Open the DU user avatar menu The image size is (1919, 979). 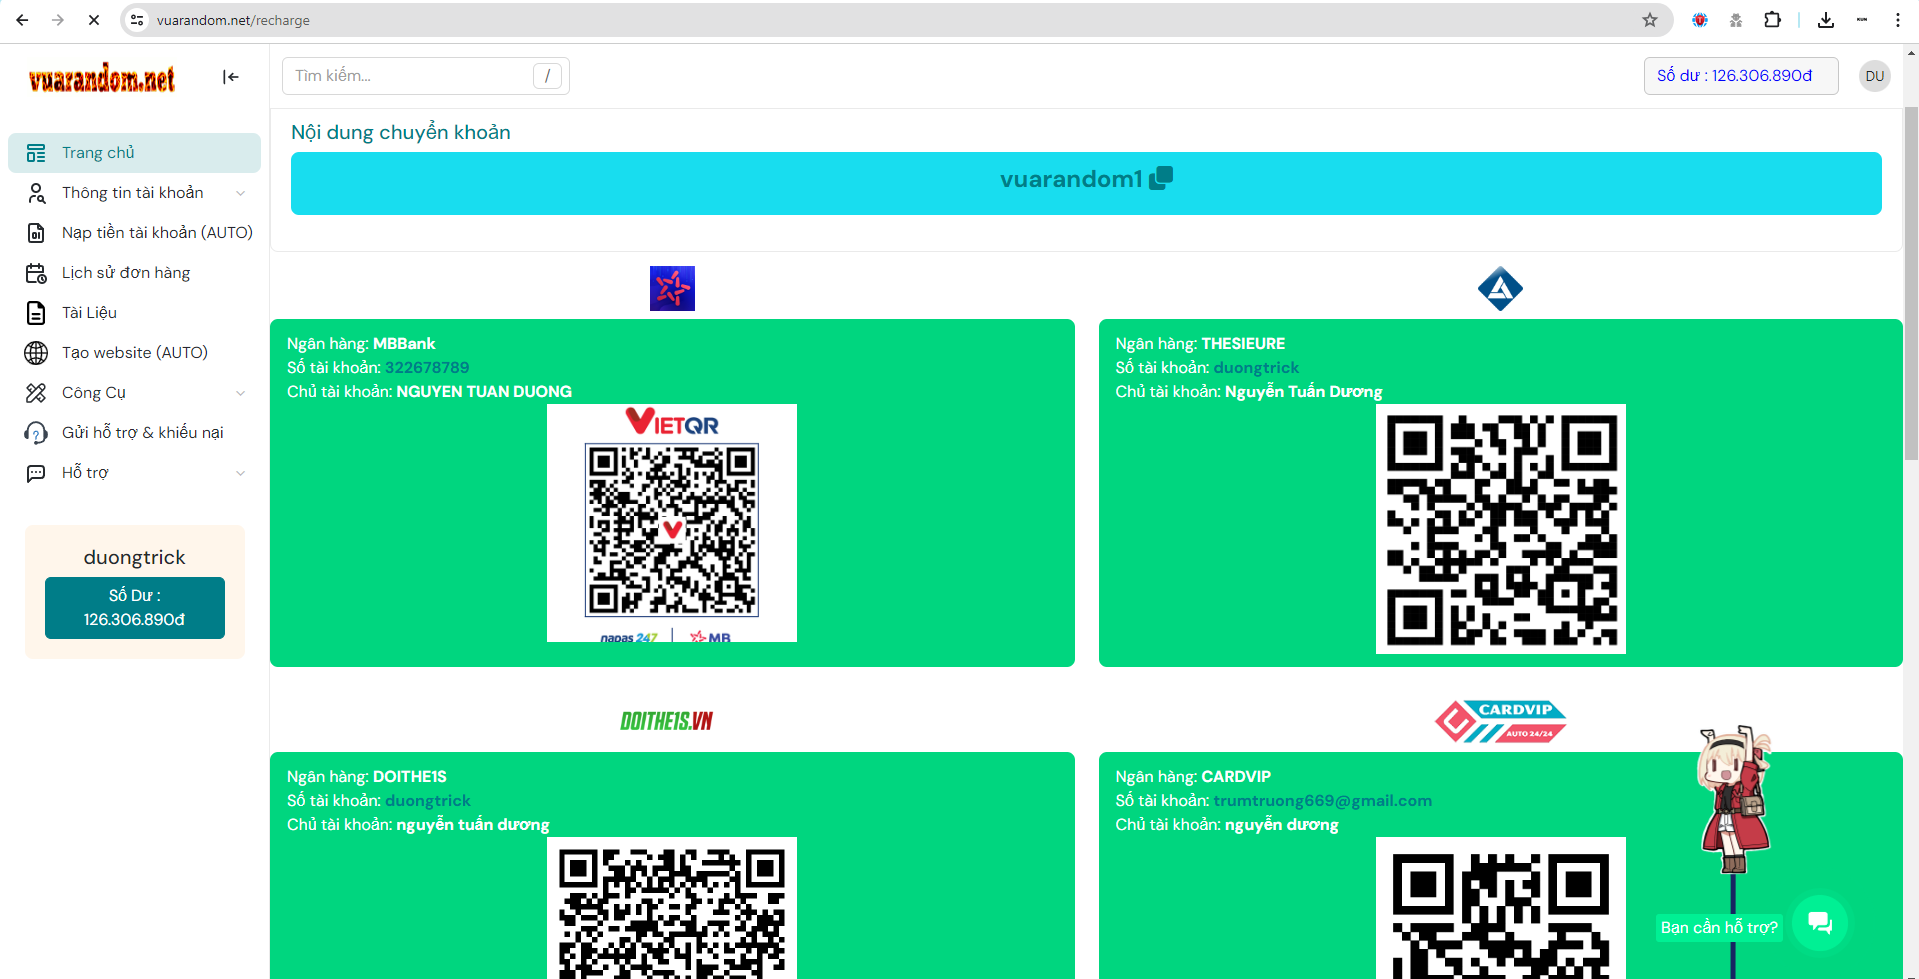point(1874,76)
